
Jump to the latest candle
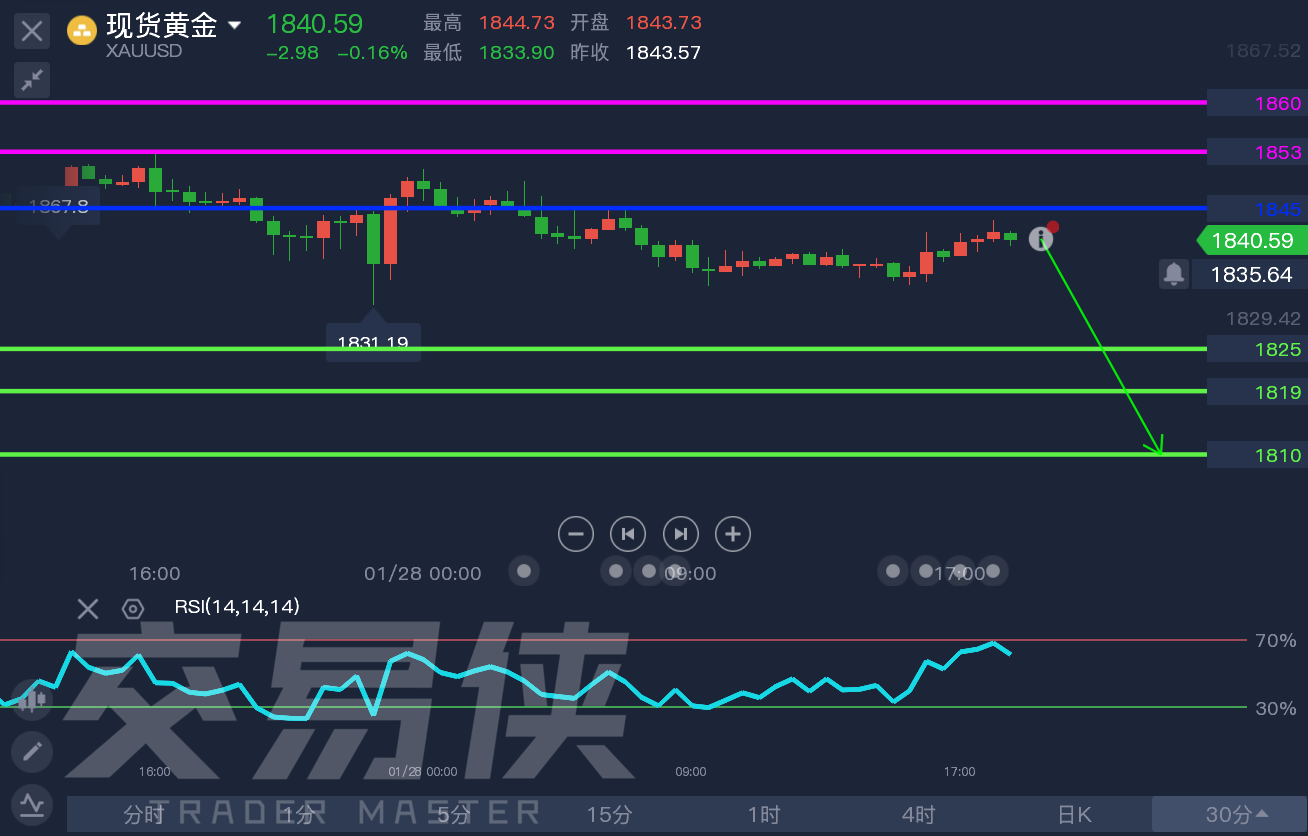pos(680,534)
